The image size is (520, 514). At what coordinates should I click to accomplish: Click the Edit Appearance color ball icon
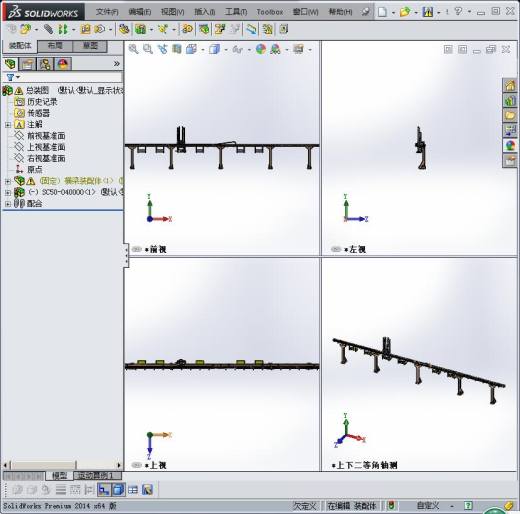[x=261, y=49]
